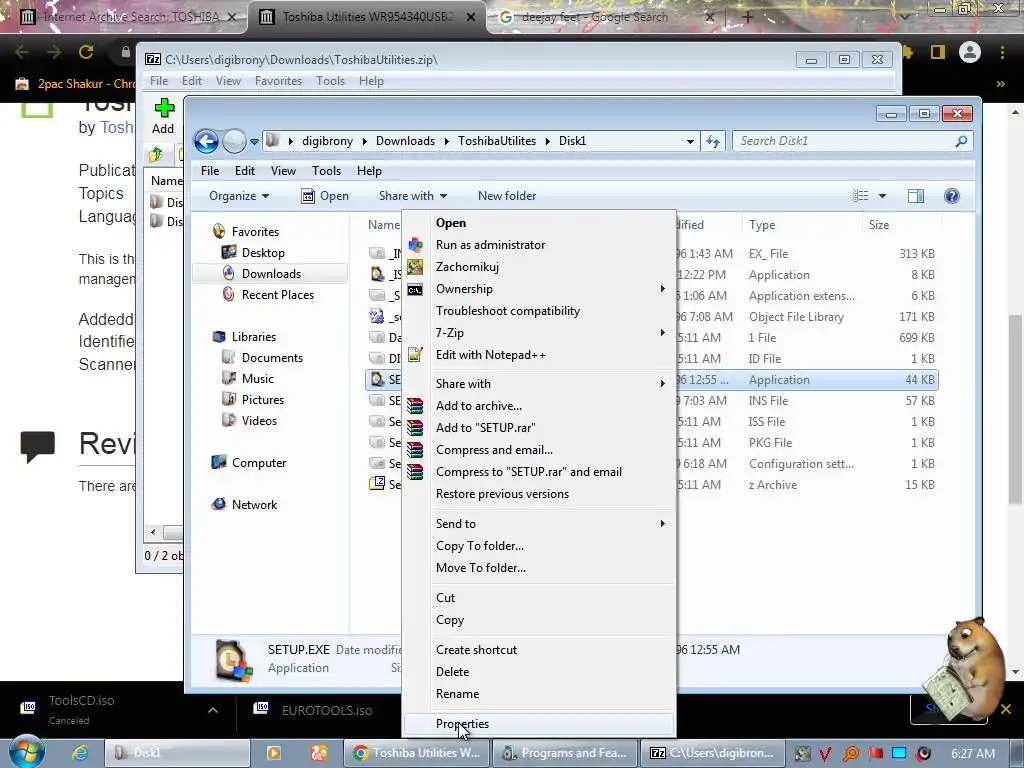Click the Explorer Forward arrow button

click(234, 141)
